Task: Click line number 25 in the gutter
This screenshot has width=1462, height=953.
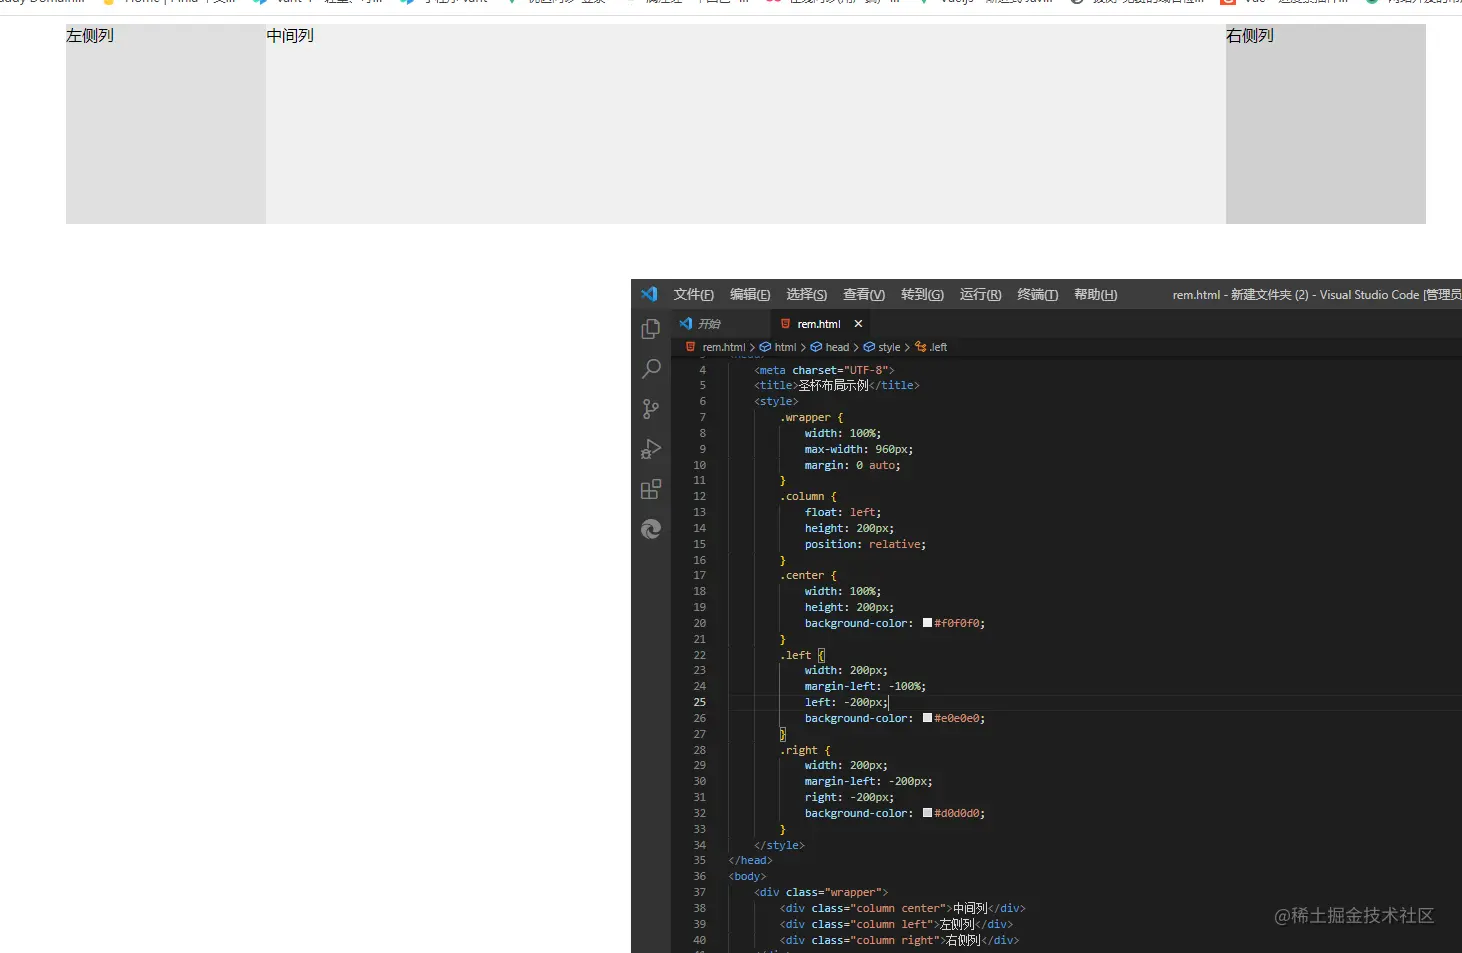Action: click(x=700, y=702)
